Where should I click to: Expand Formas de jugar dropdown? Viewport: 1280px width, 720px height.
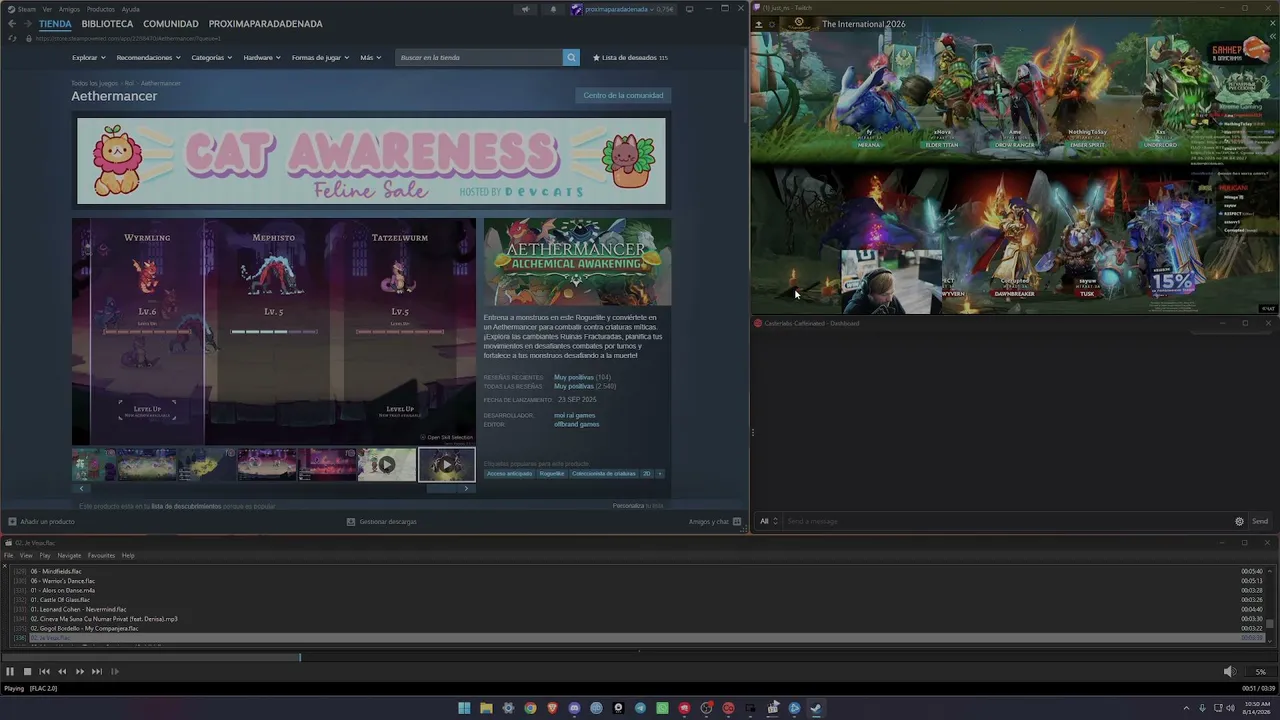click(320, 58)
